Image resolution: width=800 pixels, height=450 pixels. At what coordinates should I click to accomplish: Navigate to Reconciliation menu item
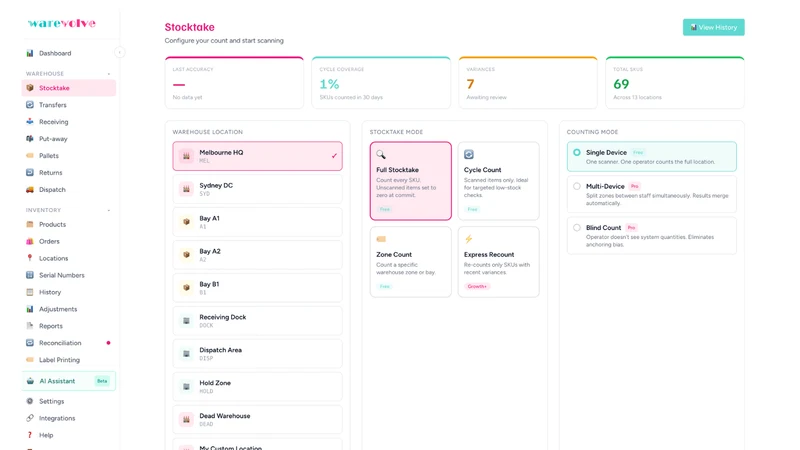[69, 343]
